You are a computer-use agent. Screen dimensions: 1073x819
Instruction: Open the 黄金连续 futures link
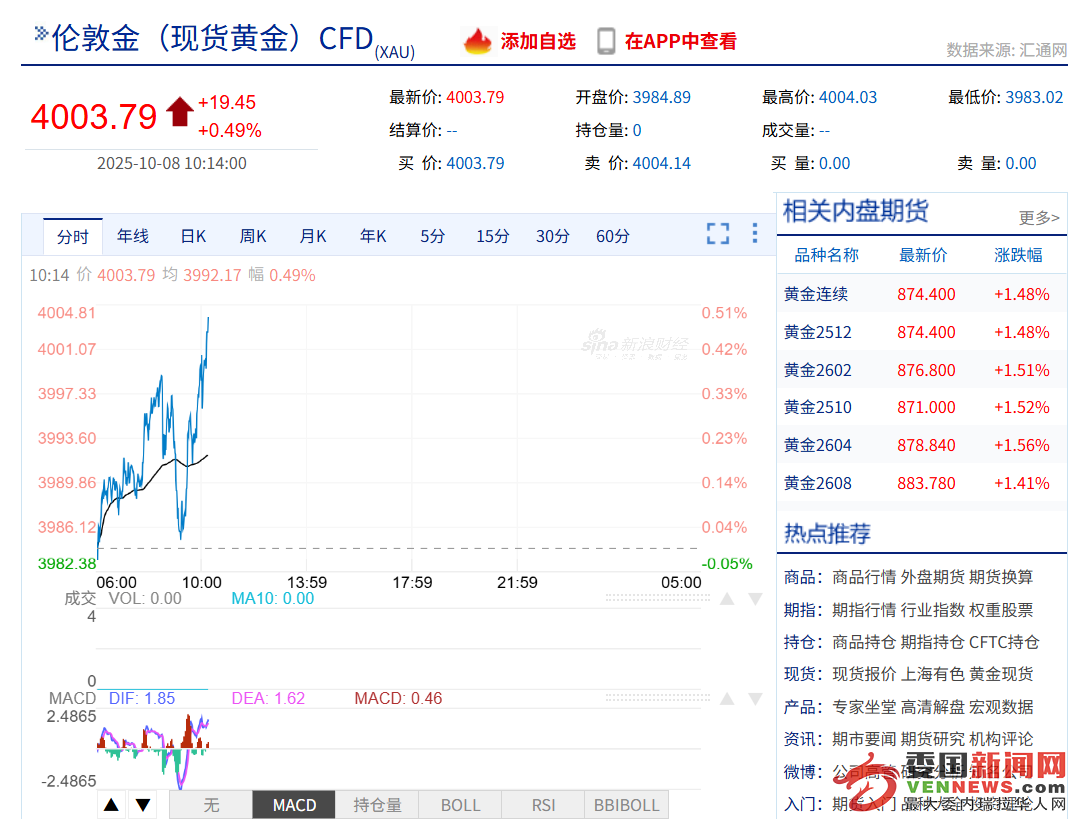[815, 294]
